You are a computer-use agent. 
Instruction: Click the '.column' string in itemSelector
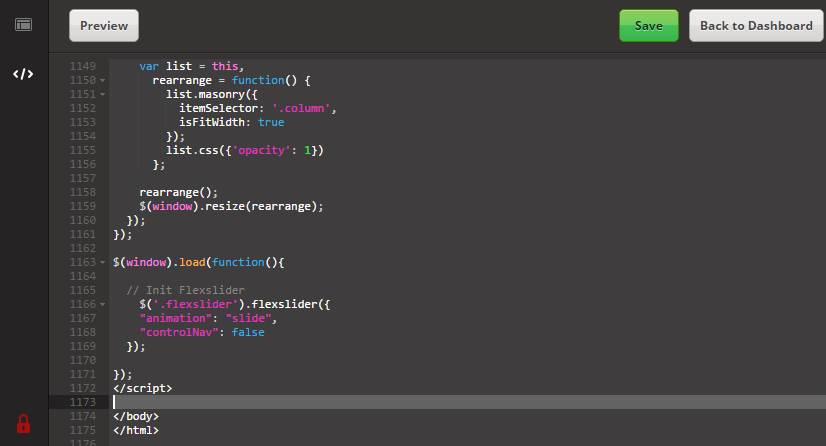click(301, 108)
